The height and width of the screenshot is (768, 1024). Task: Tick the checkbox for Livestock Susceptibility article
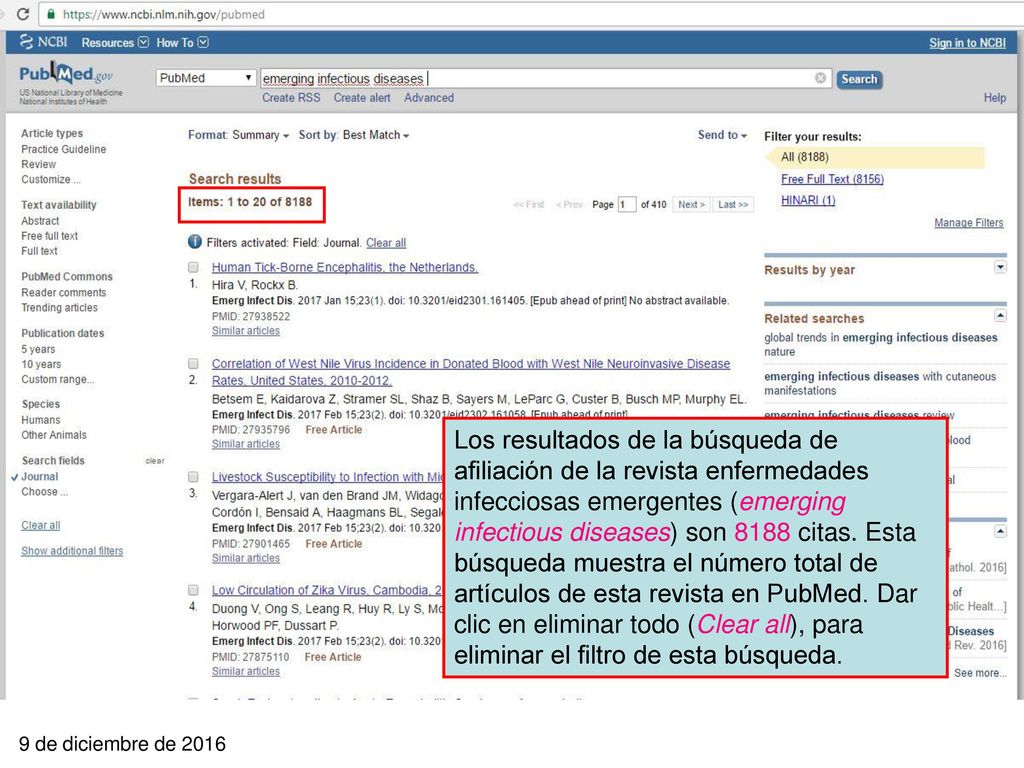click(x=193, y=477)
